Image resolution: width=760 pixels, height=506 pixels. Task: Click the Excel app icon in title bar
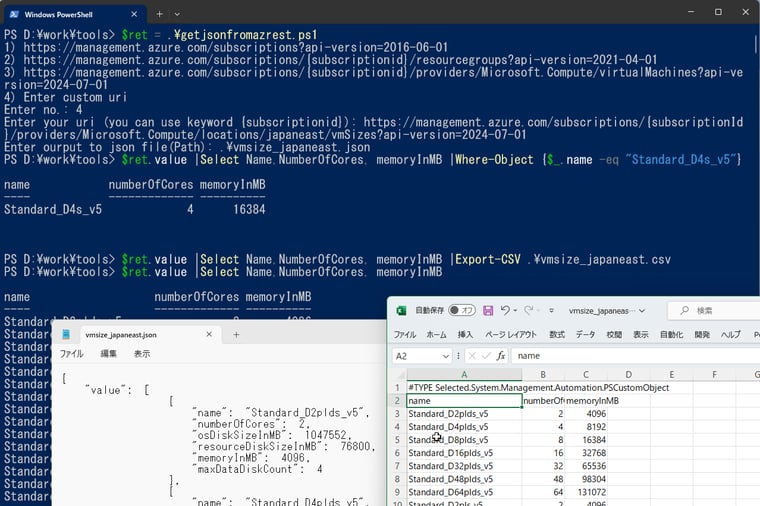401,311
